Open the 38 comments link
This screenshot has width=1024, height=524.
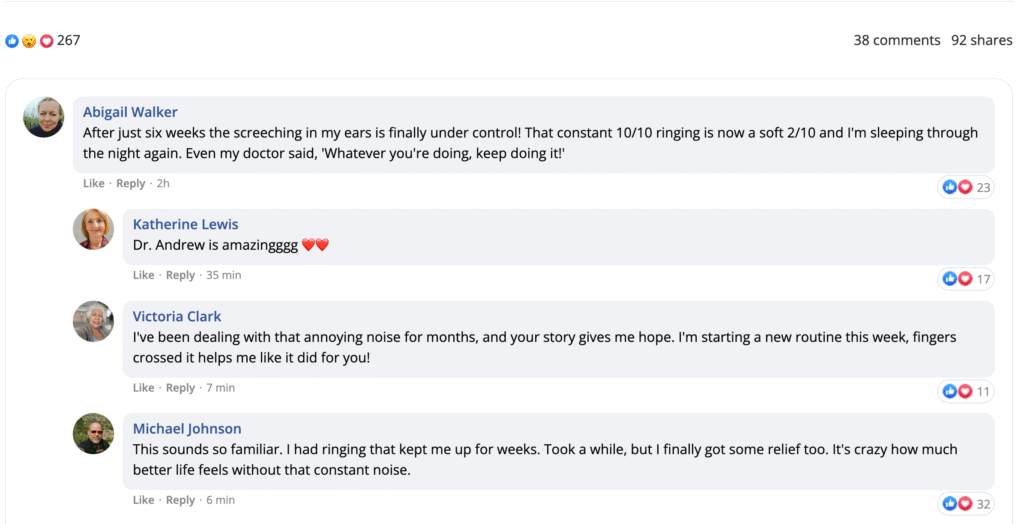(896, 41)
